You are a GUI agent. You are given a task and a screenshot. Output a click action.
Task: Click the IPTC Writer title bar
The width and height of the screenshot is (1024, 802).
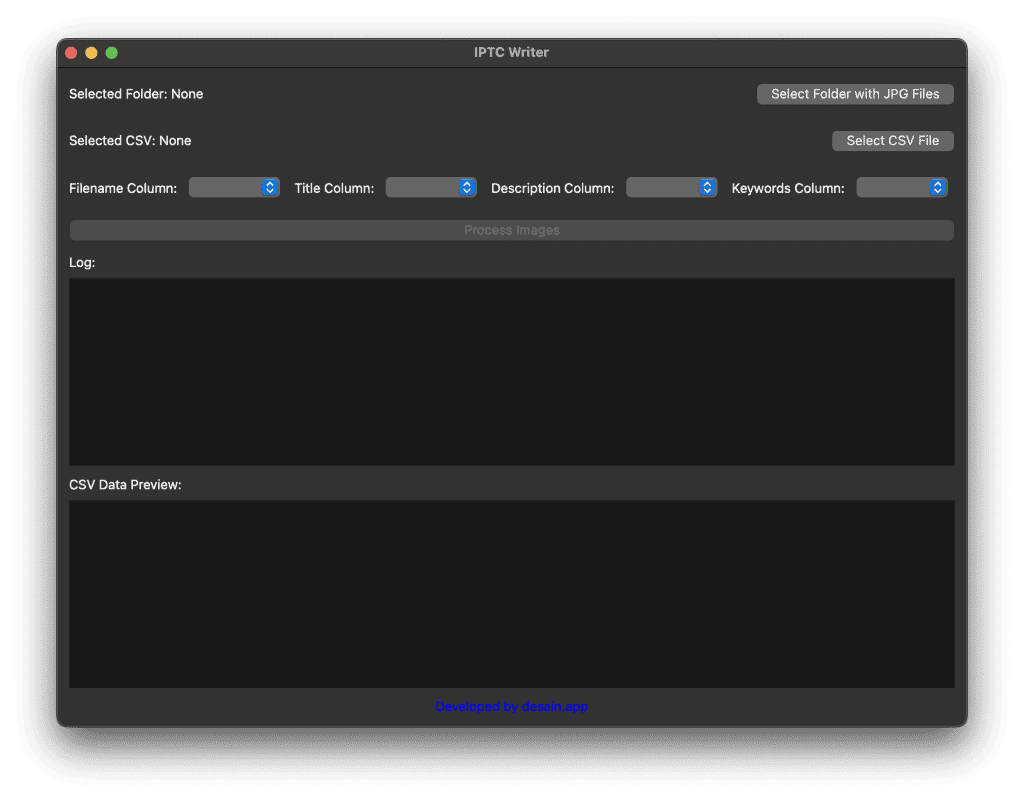pos(511,52)
